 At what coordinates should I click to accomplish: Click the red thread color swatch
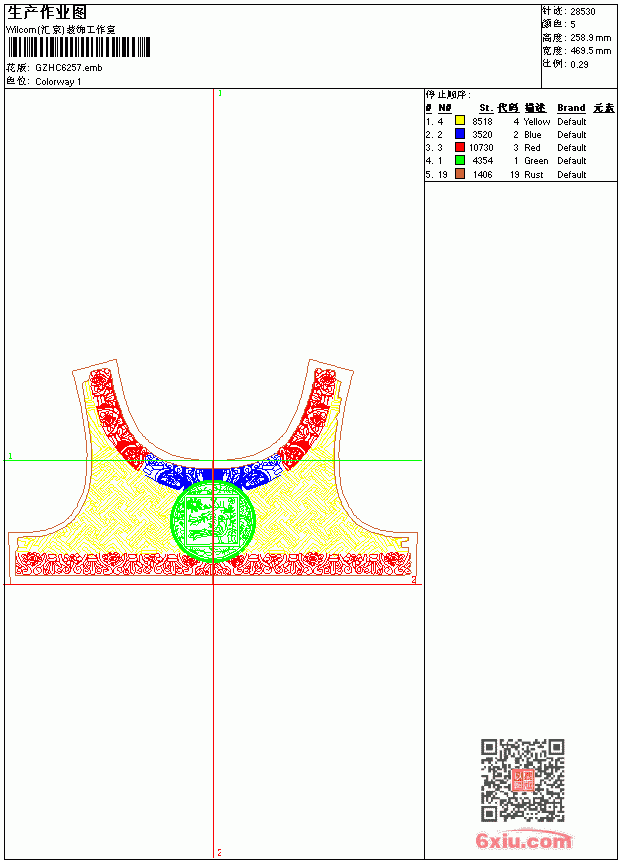point(460,147)
